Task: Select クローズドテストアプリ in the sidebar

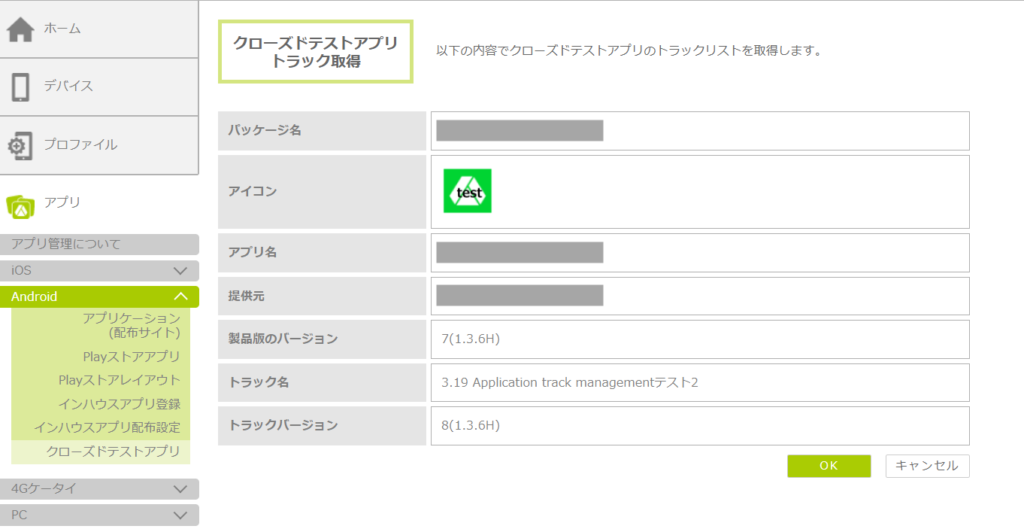Action: click(x=113, y=452)
